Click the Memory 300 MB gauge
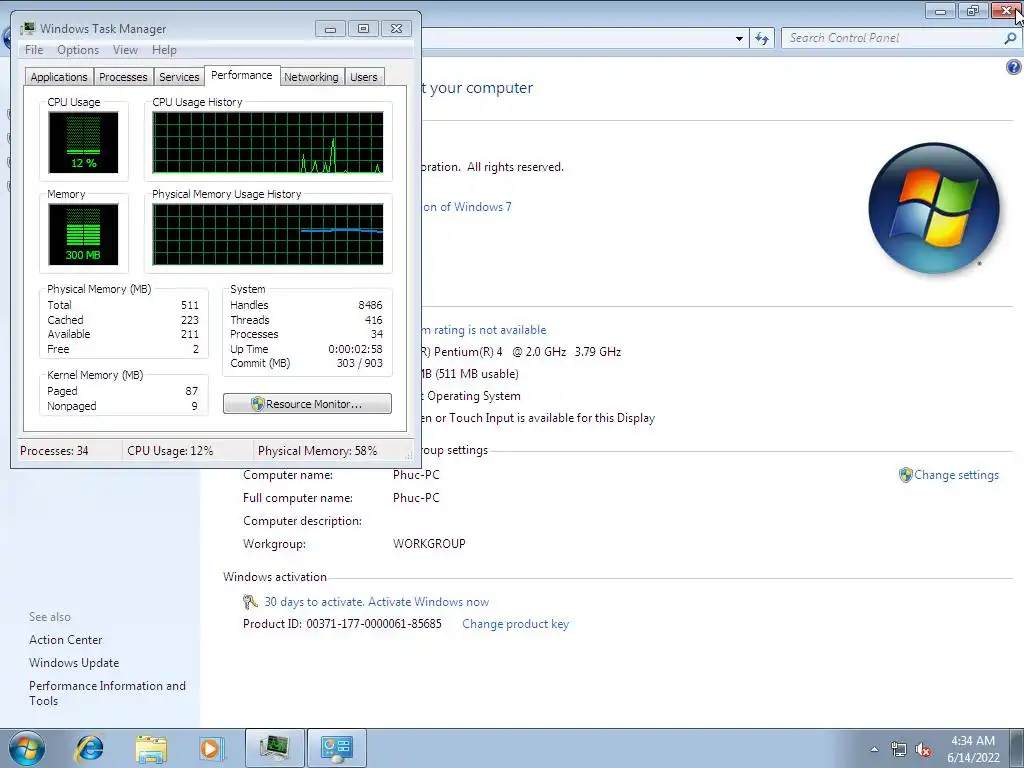1024x768 pixels. (x=83, y=234)
